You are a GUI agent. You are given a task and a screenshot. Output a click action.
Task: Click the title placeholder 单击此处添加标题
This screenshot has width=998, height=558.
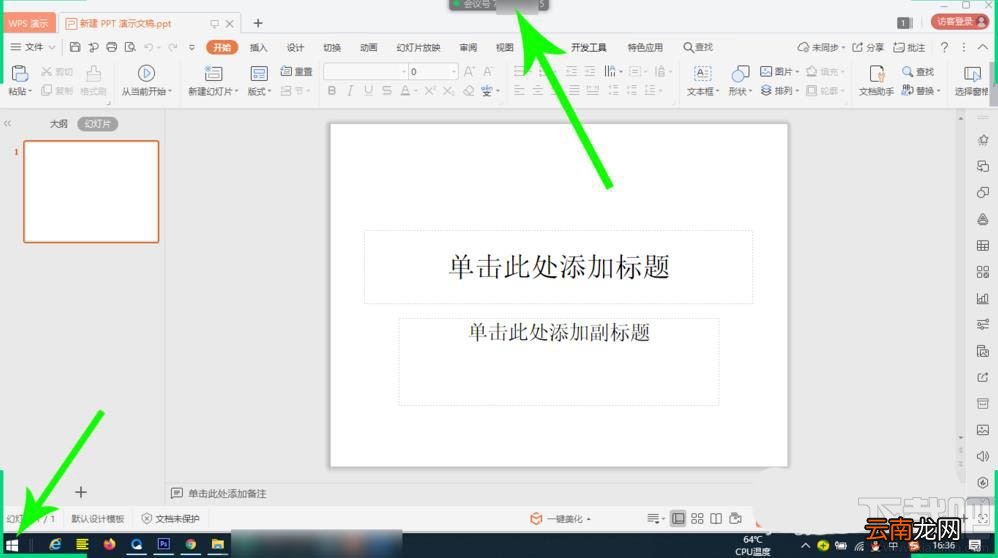pyautogui.click(x=558, y=267)
